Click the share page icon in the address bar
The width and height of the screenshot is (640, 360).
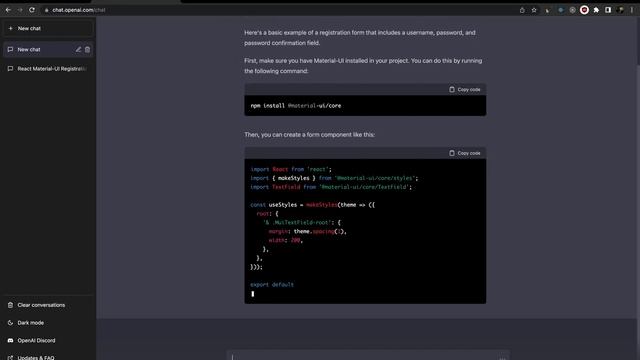click(x=522, y=10)
